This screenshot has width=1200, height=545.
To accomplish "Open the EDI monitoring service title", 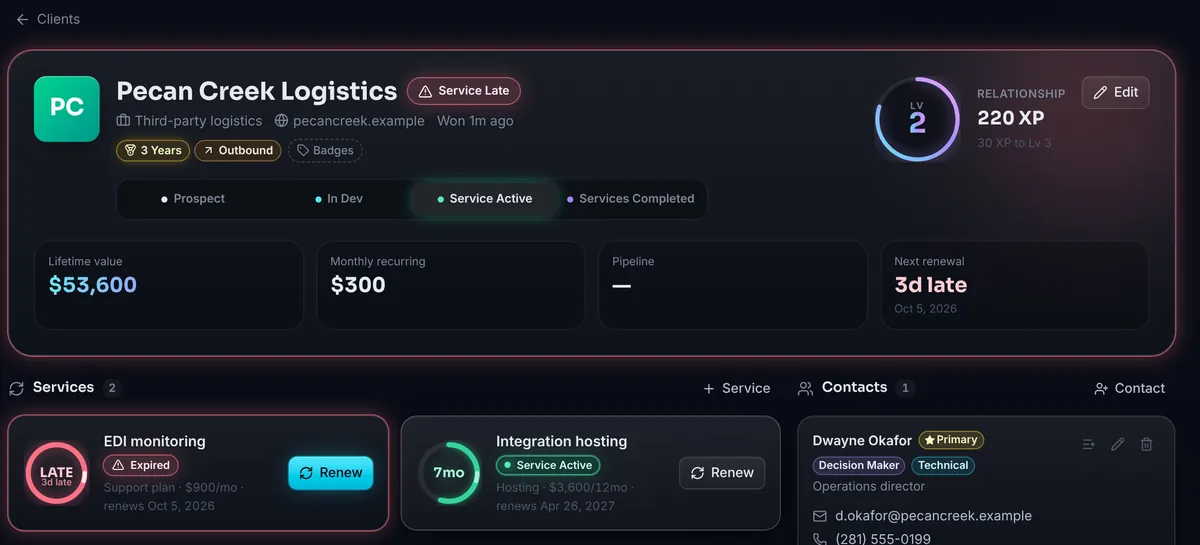I will tap(155, 441).
